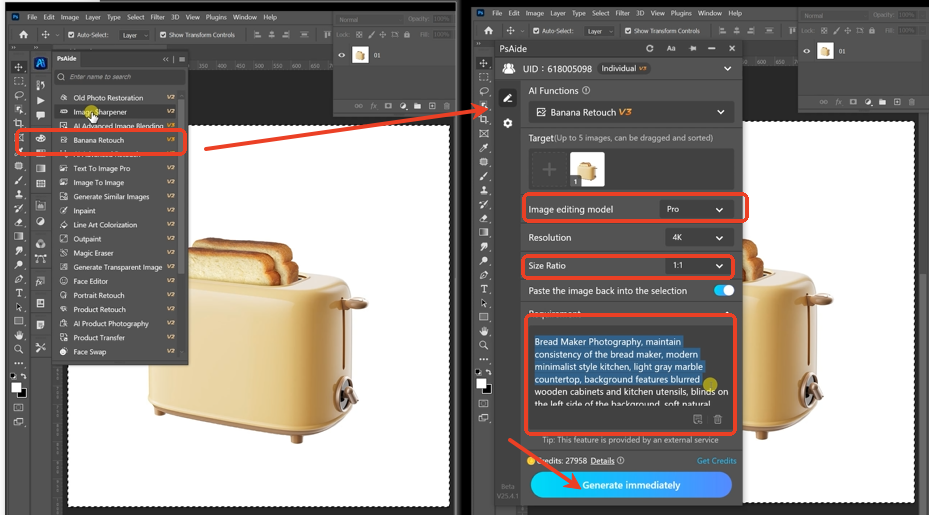
Task: Open the PsAide edit pencil tab
Action: 508,98
